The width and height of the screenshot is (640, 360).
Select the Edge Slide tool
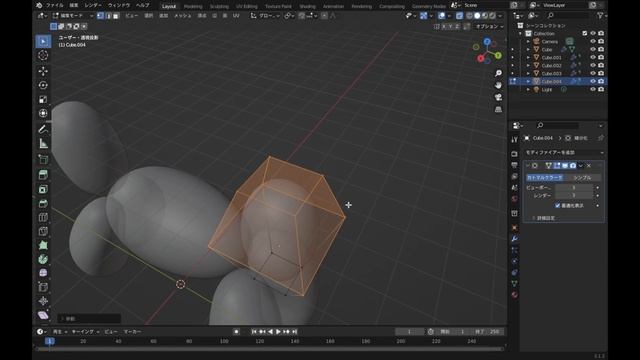(x=43, y=287)
